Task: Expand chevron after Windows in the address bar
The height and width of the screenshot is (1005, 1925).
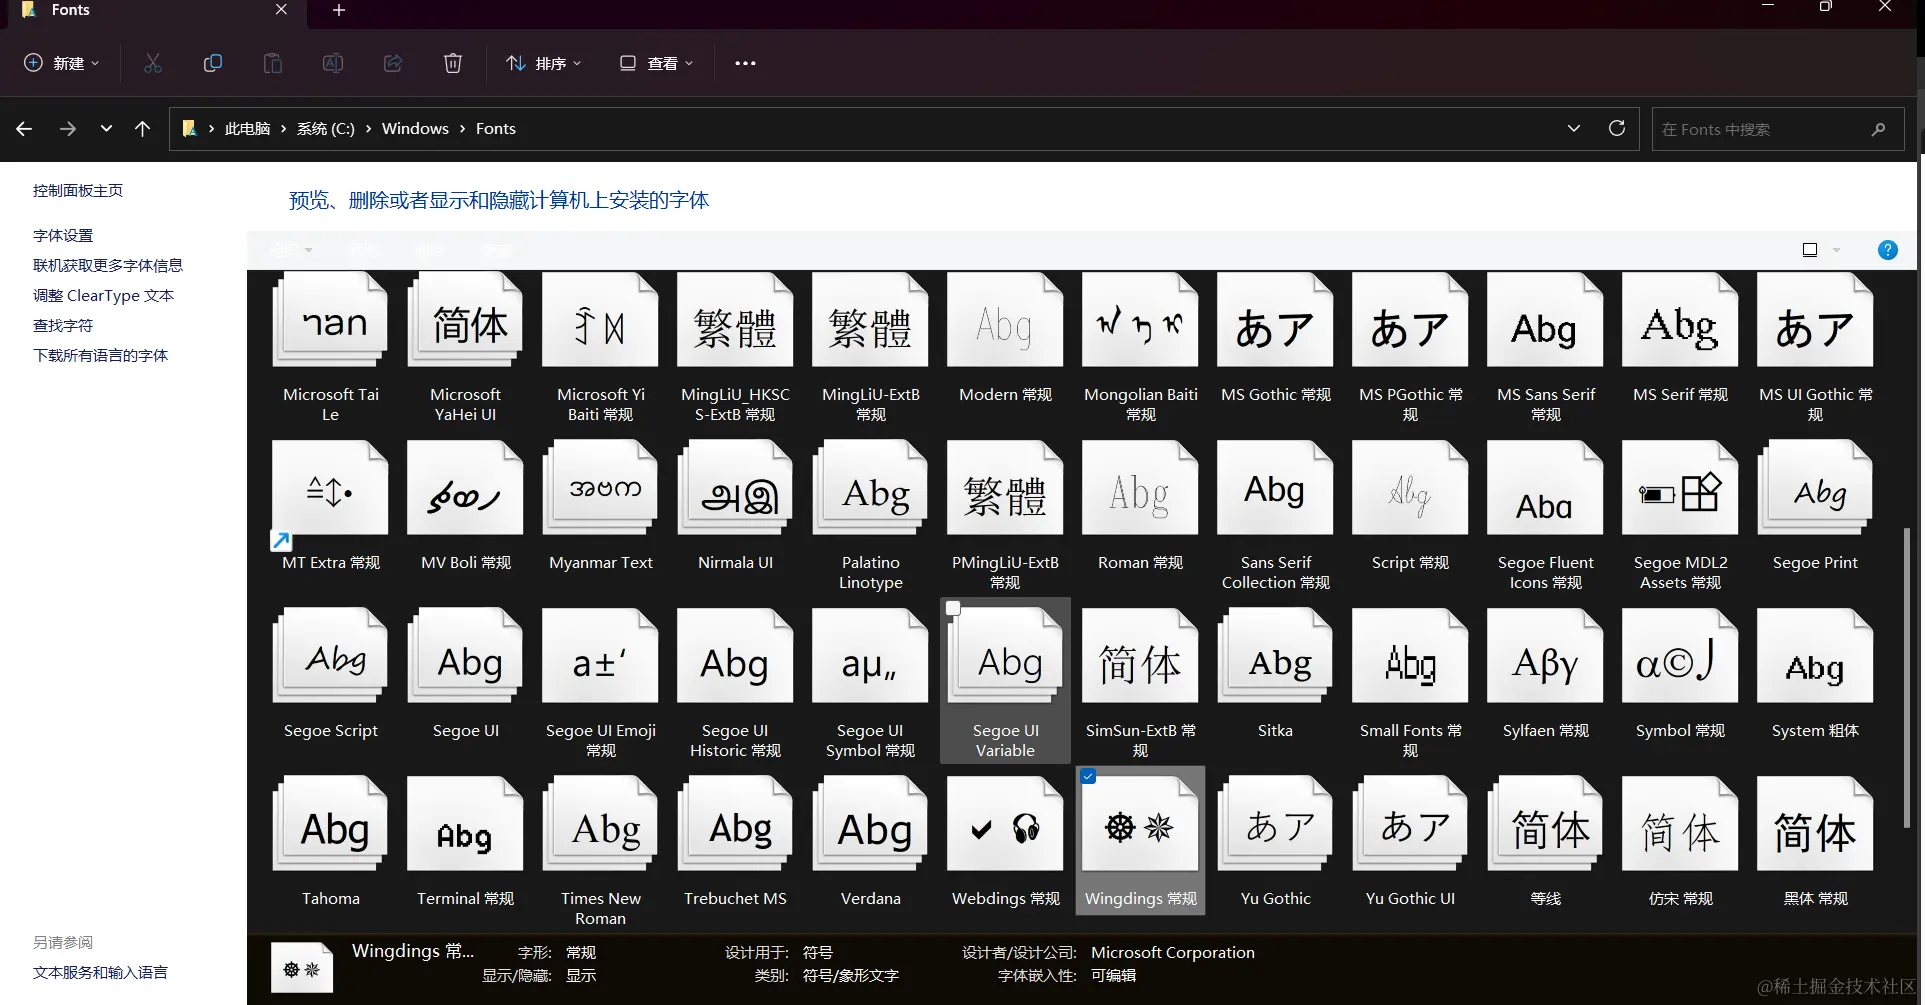Action: [x=462, y=129]
